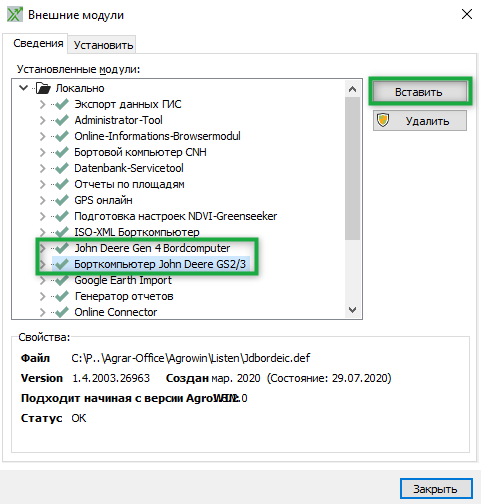Click checkmark icon beside Administrator-Tool

point(62,120)
